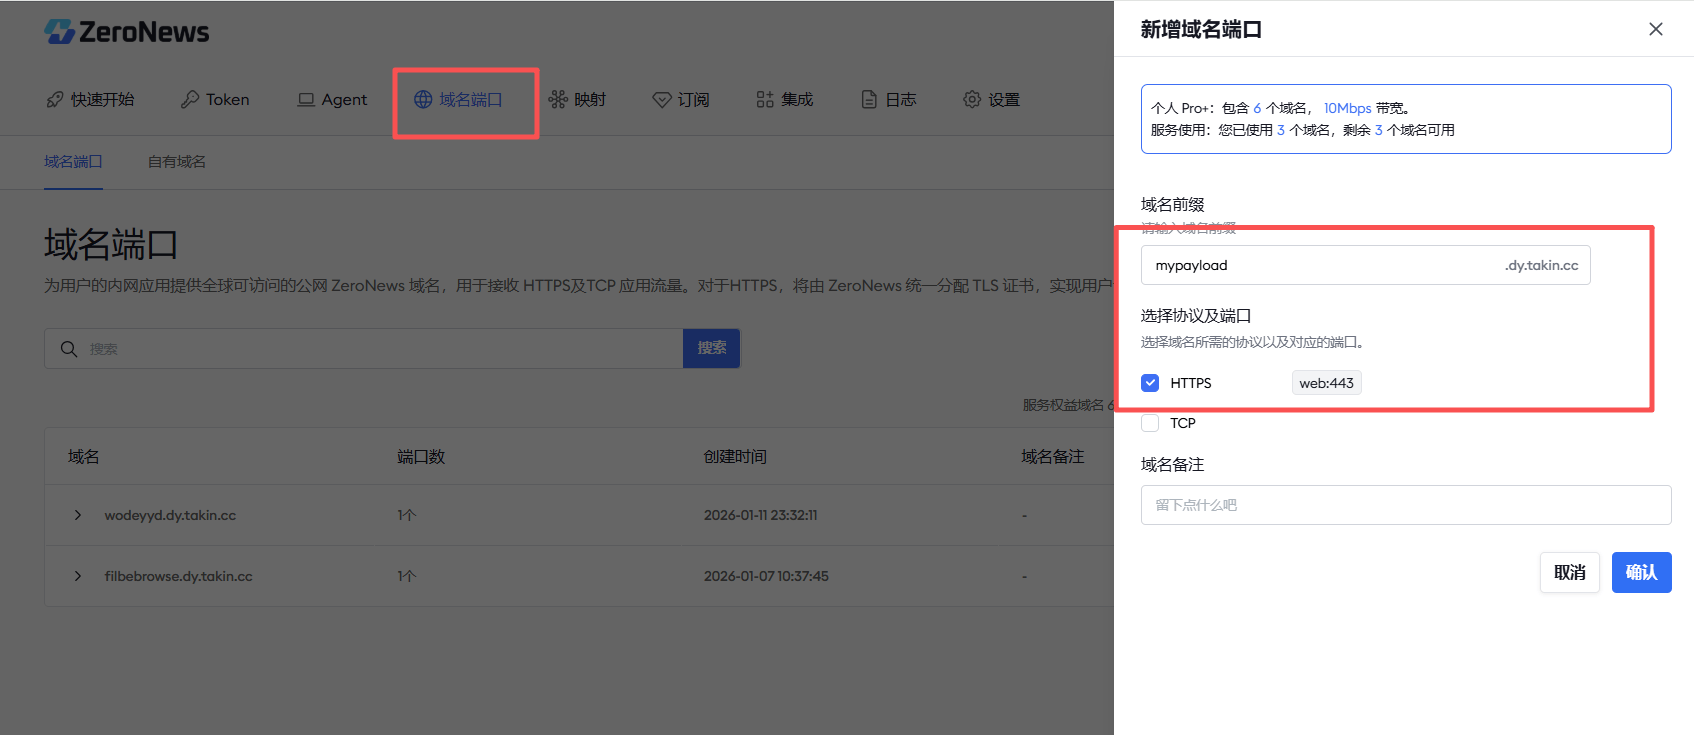This screenshot has height=735, width=1694.
Task: Click the 端口数 column header
Action: (x=421, y=457)
